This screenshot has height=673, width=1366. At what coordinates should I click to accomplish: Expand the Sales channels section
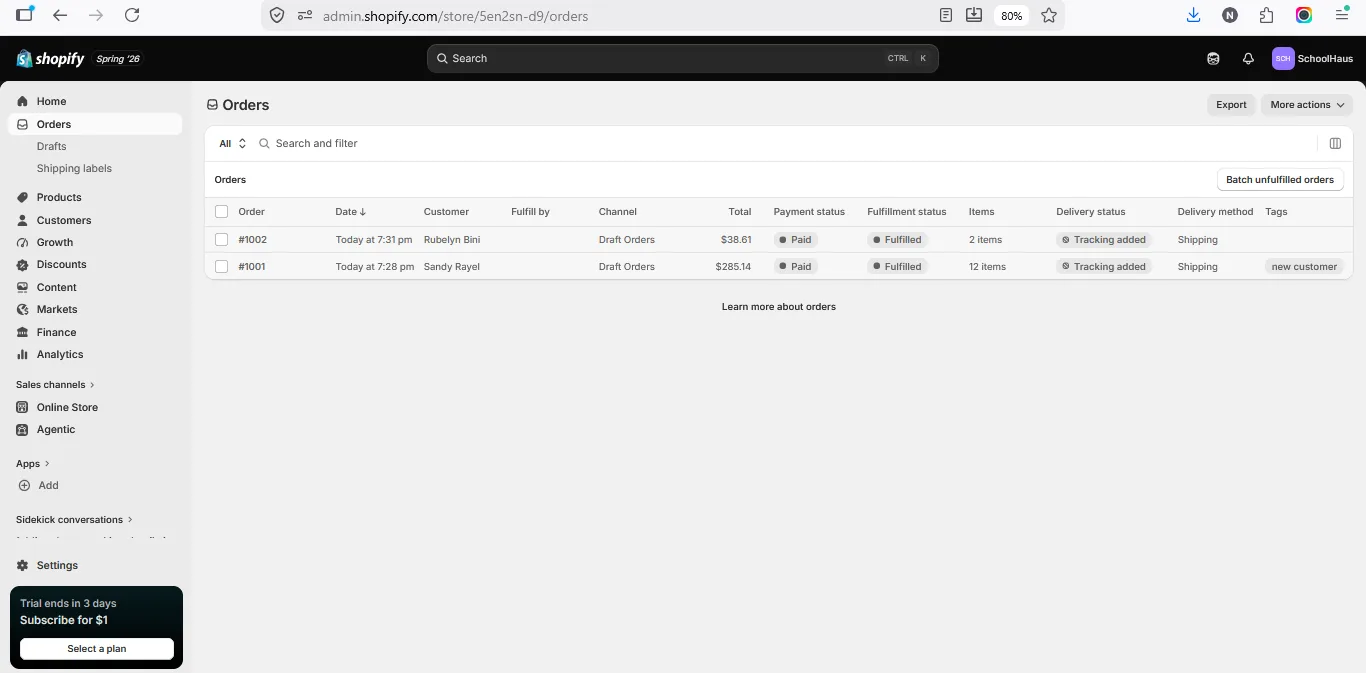pos(55,385)
